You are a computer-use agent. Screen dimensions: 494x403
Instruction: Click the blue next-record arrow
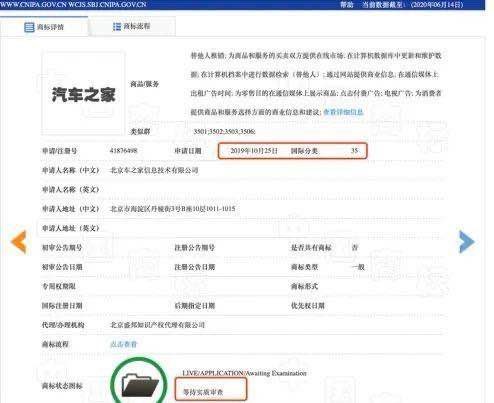click(467, 242)
